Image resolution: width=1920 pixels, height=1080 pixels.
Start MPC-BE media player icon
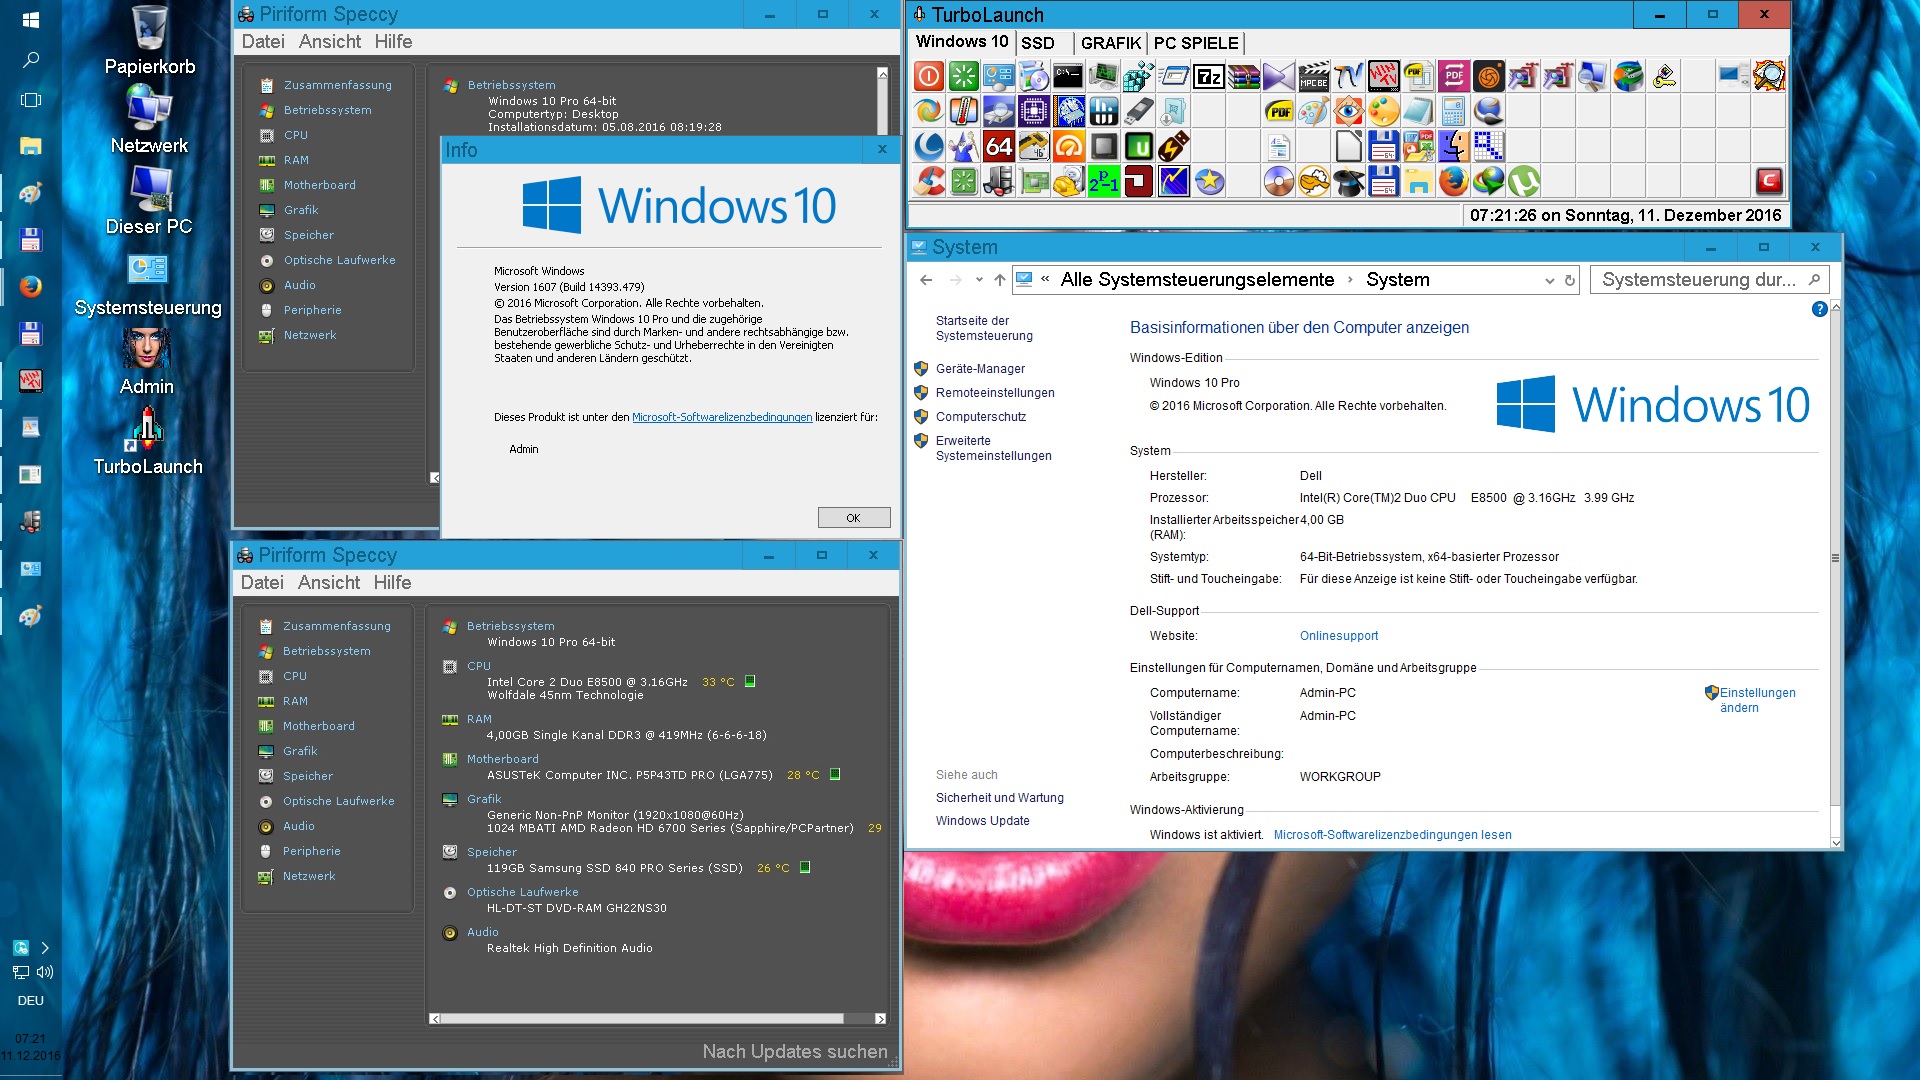click(x=1314, y=76)
